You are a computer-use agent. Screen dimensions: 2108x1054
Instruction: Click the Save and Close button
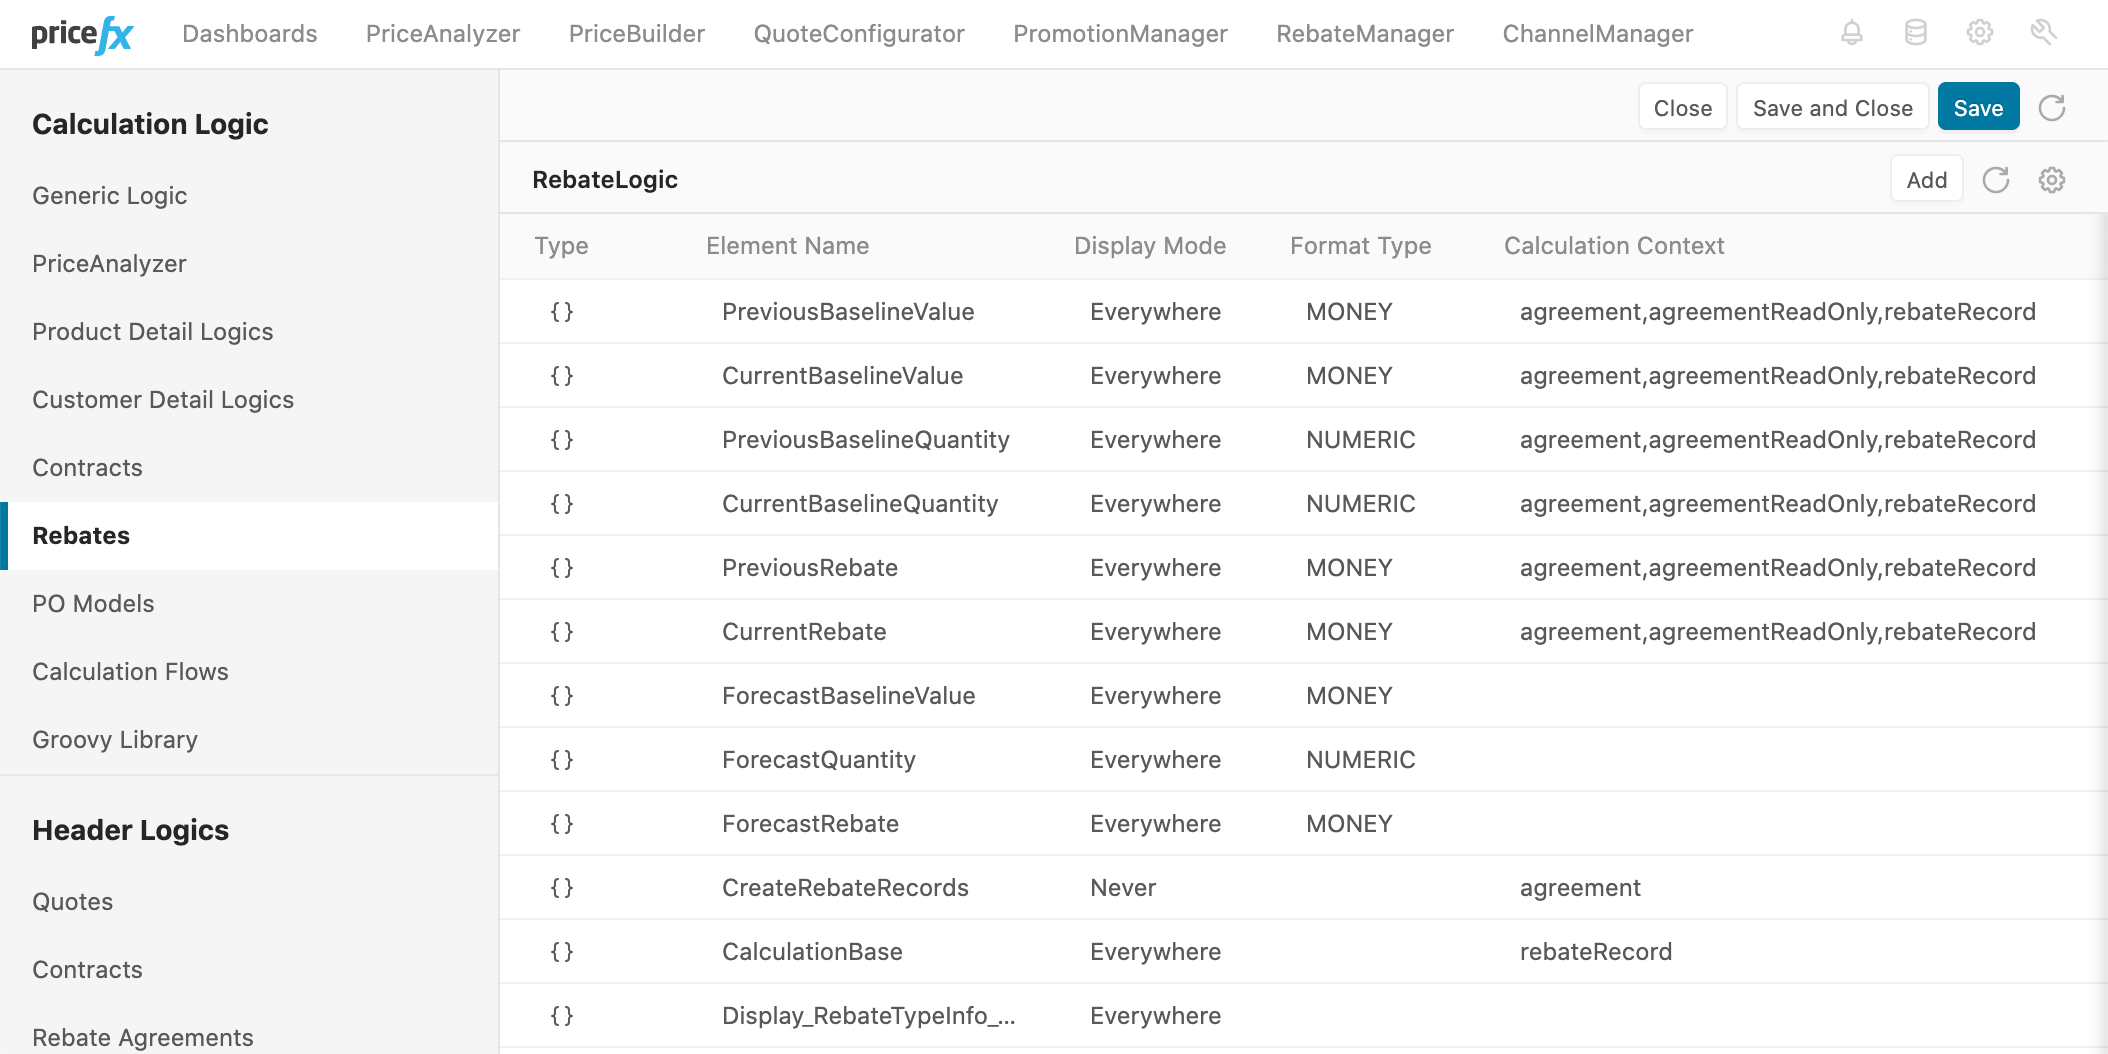point(1832,106)
